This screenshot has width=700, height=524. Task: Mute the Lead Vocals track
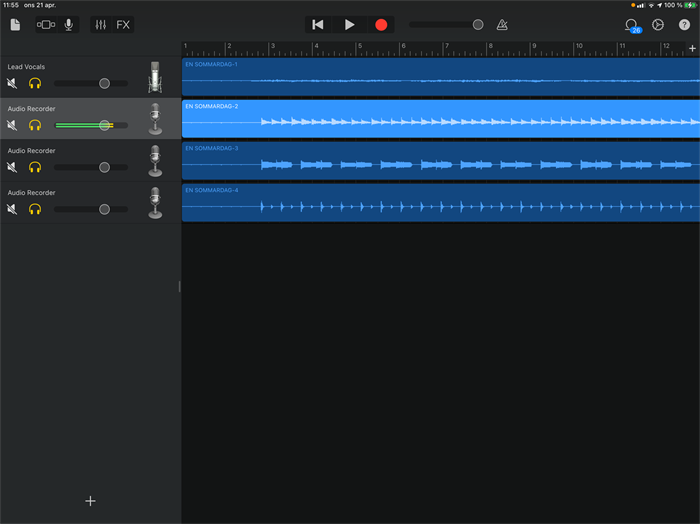[x=12, y=84]
